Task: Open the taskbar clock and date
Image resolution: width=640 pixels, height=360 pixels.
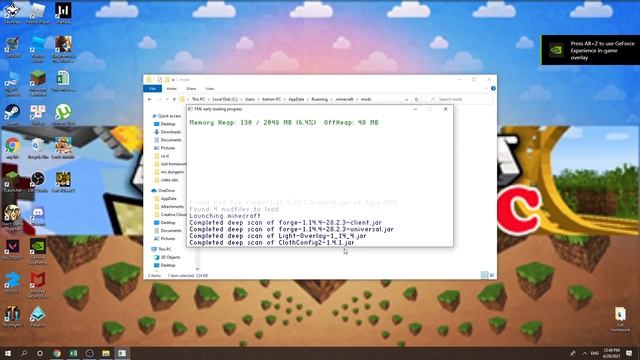Action: click(x=611, y=353)
